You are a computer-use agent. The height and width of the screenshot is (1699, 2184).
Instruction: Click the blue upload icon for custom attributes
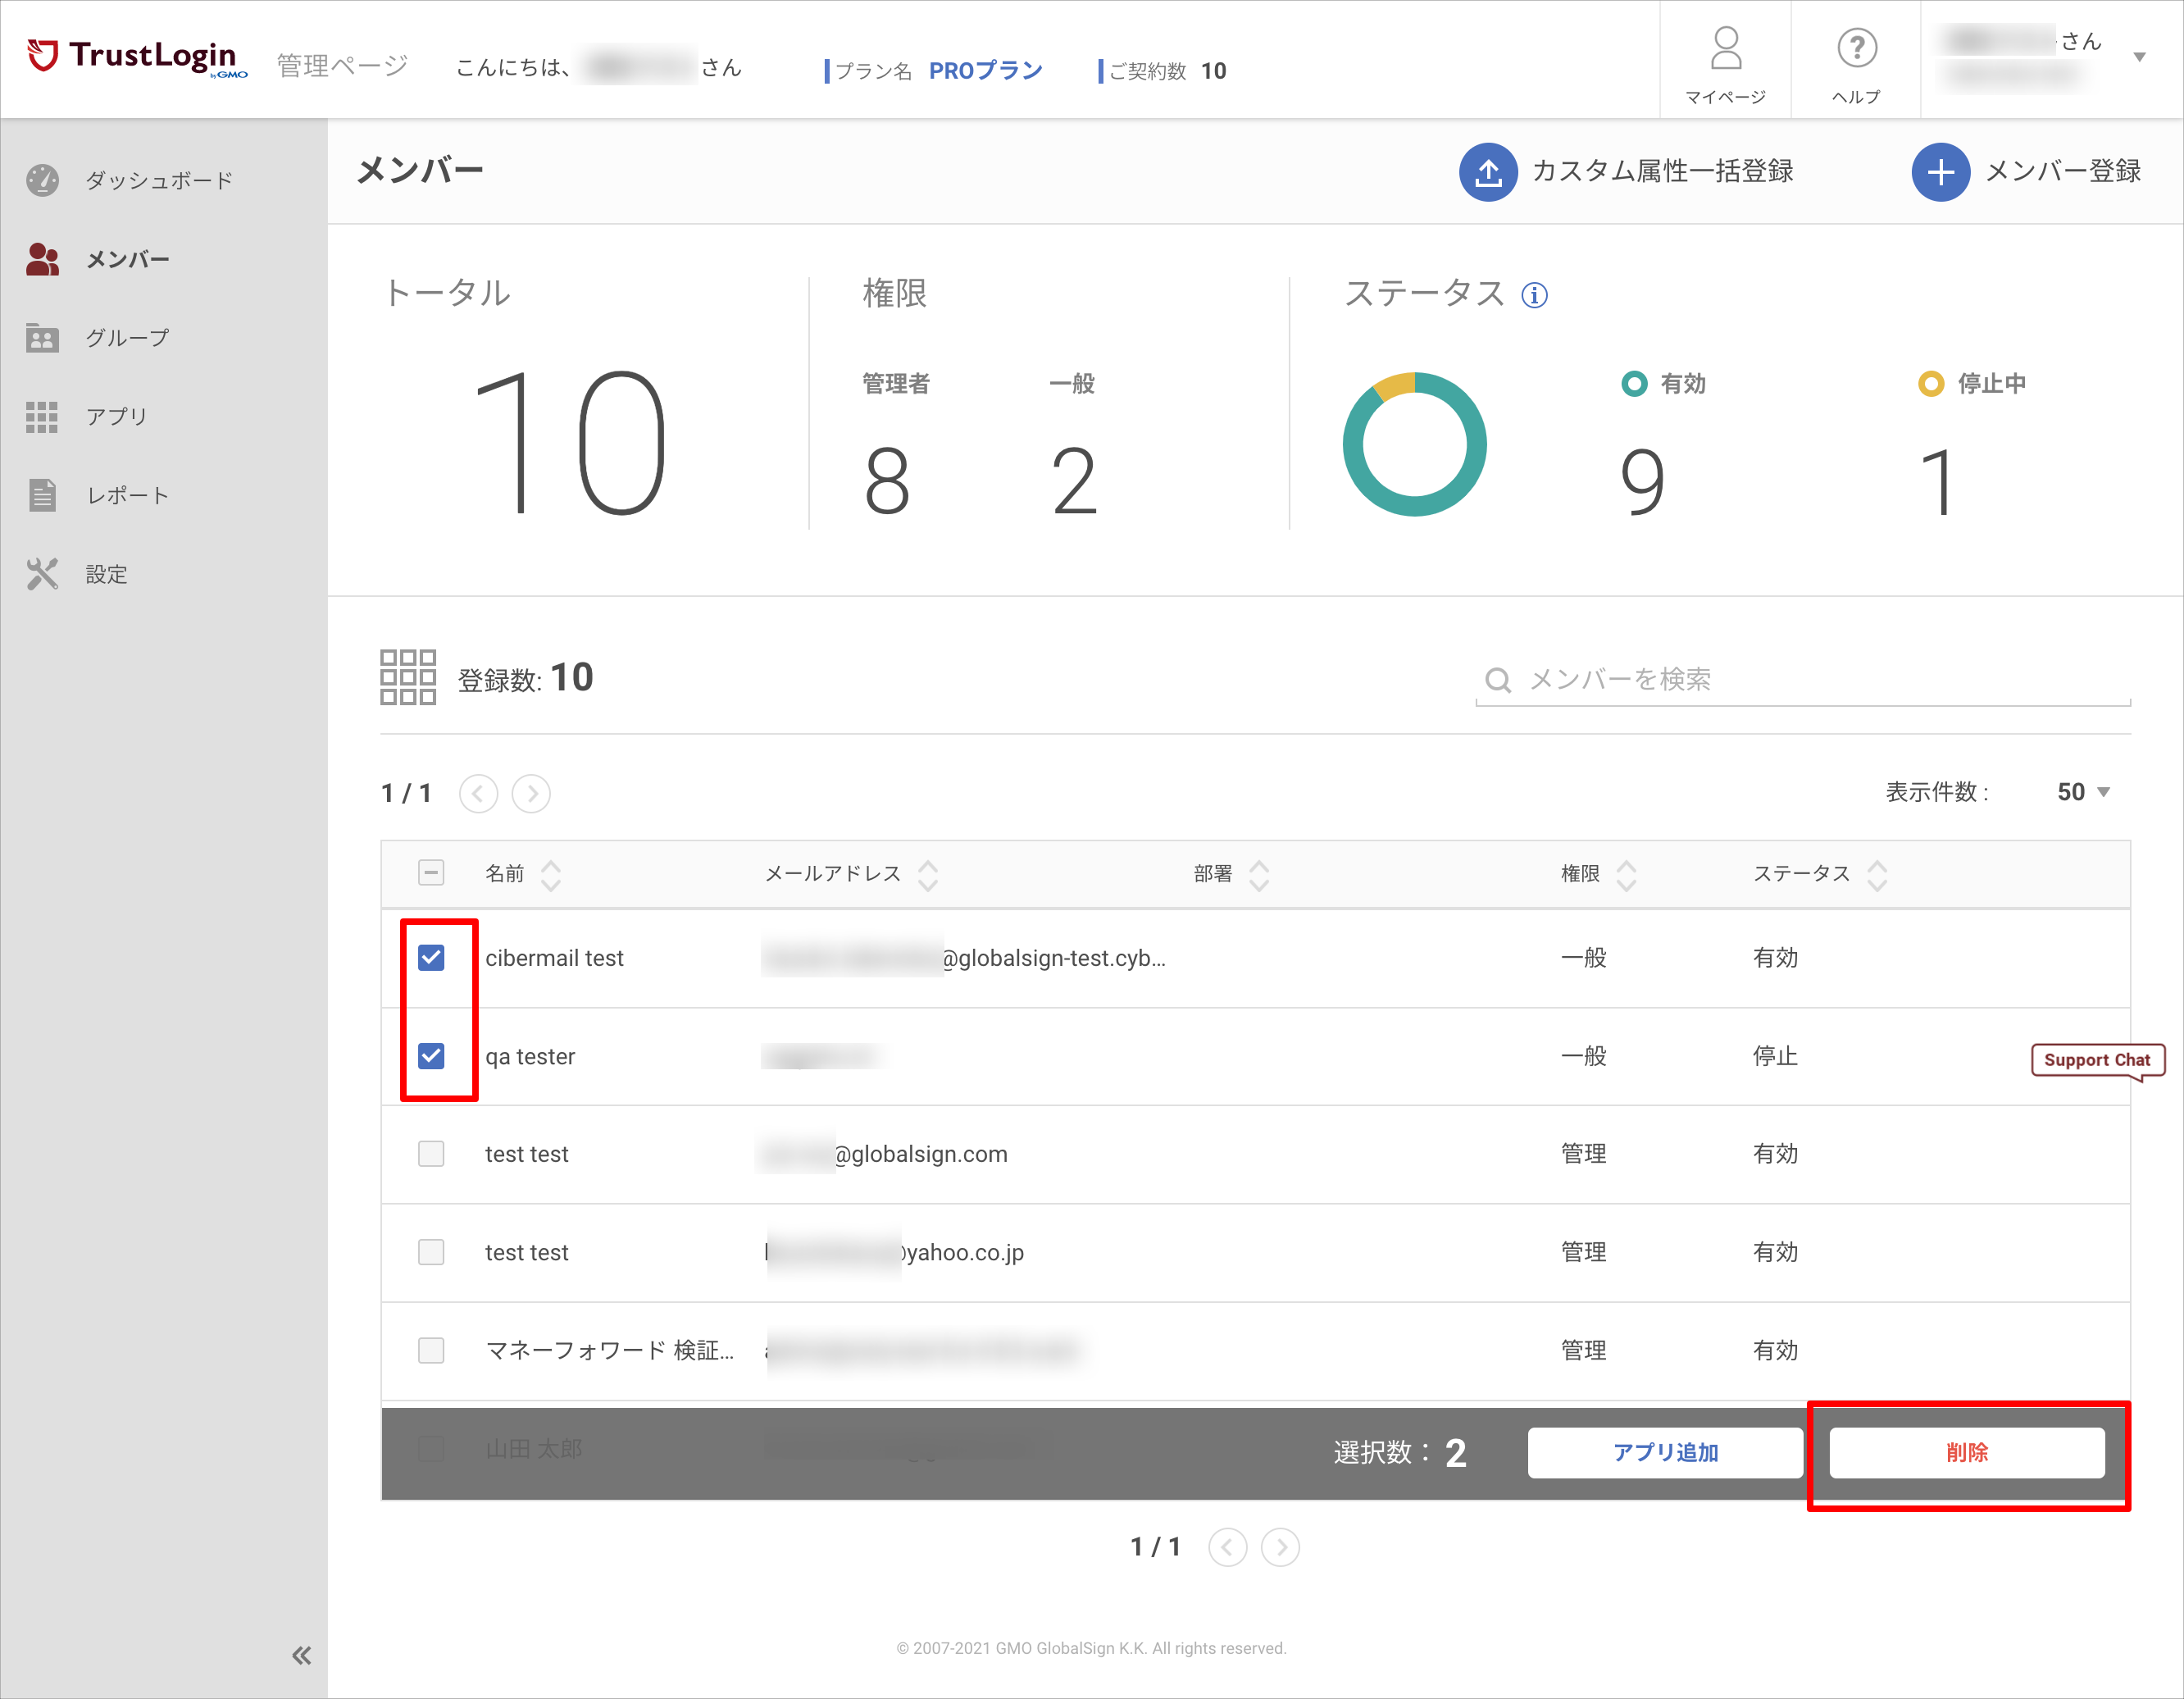click(x=1488, y=172)
